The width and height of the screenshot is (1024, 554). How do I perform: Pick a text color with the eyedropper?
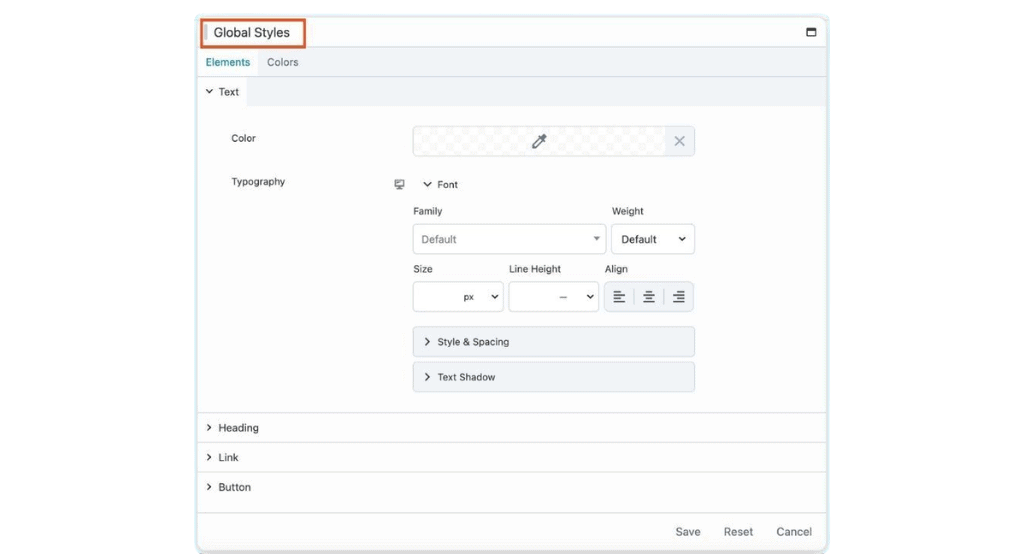(x=539, y=141)
